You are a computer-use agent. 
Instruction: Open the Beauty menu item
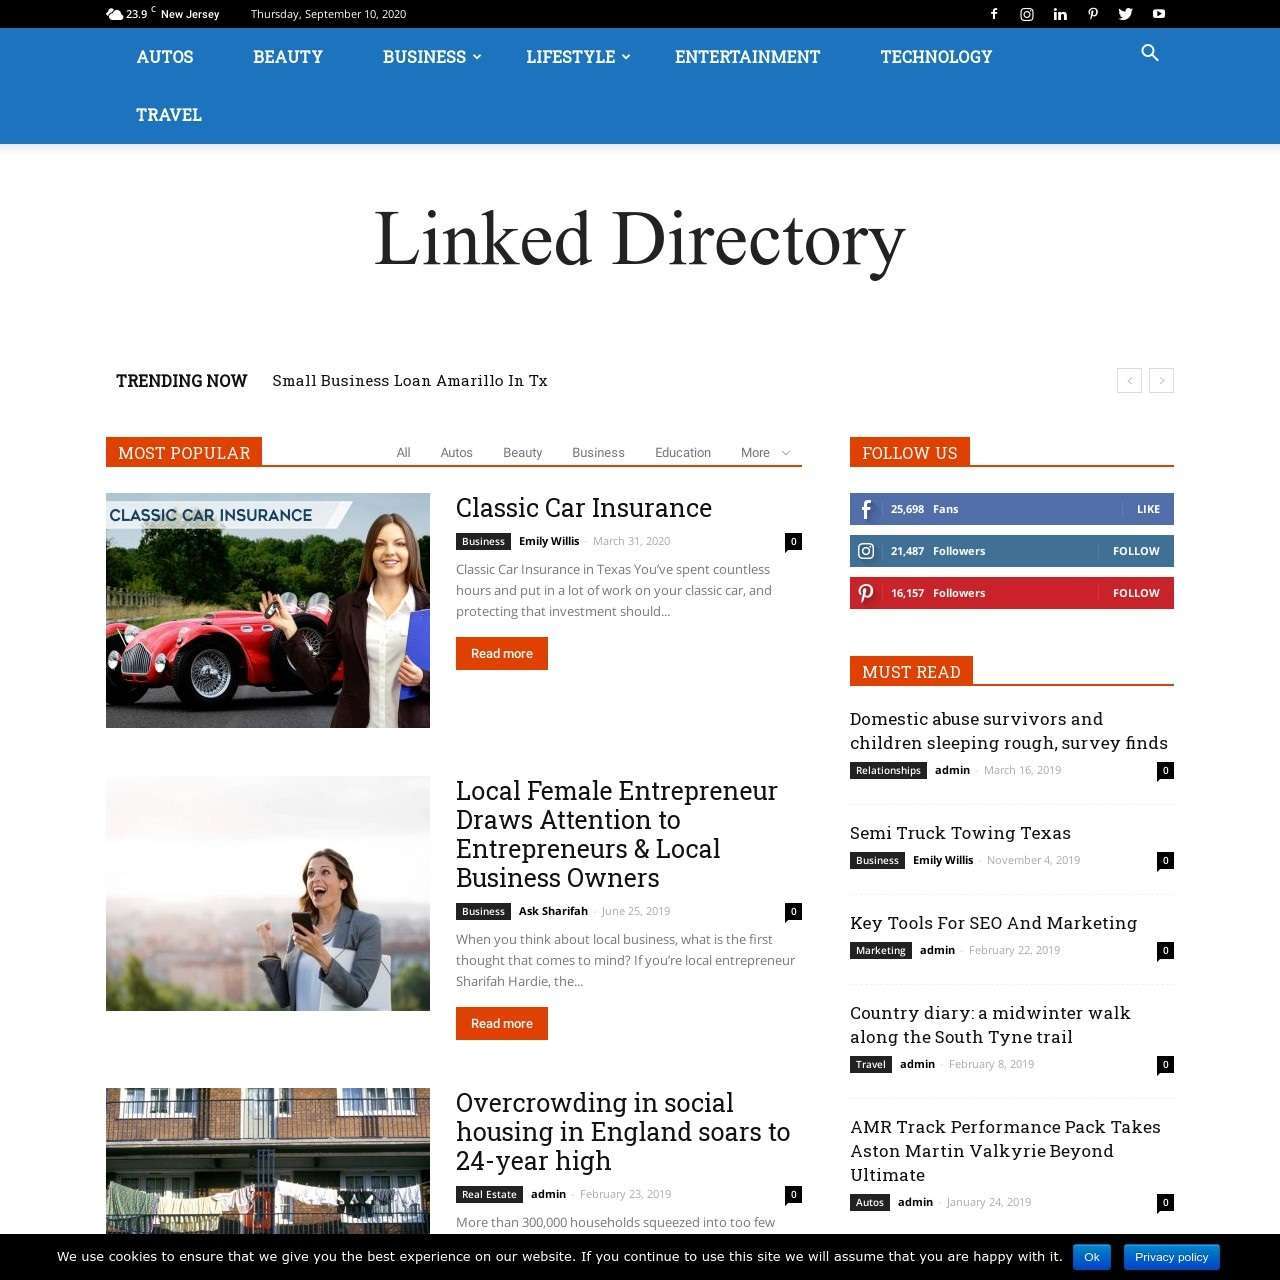click(x=288, y=57)
